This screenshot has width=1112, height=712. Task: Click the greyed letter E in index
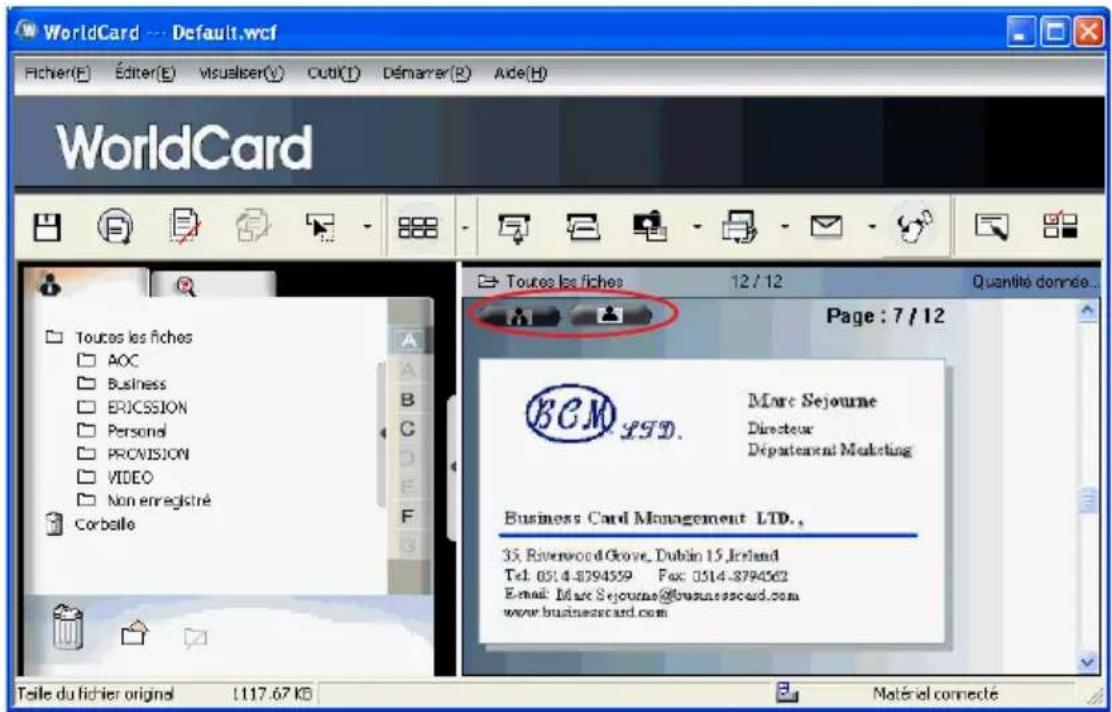[408, 487]
